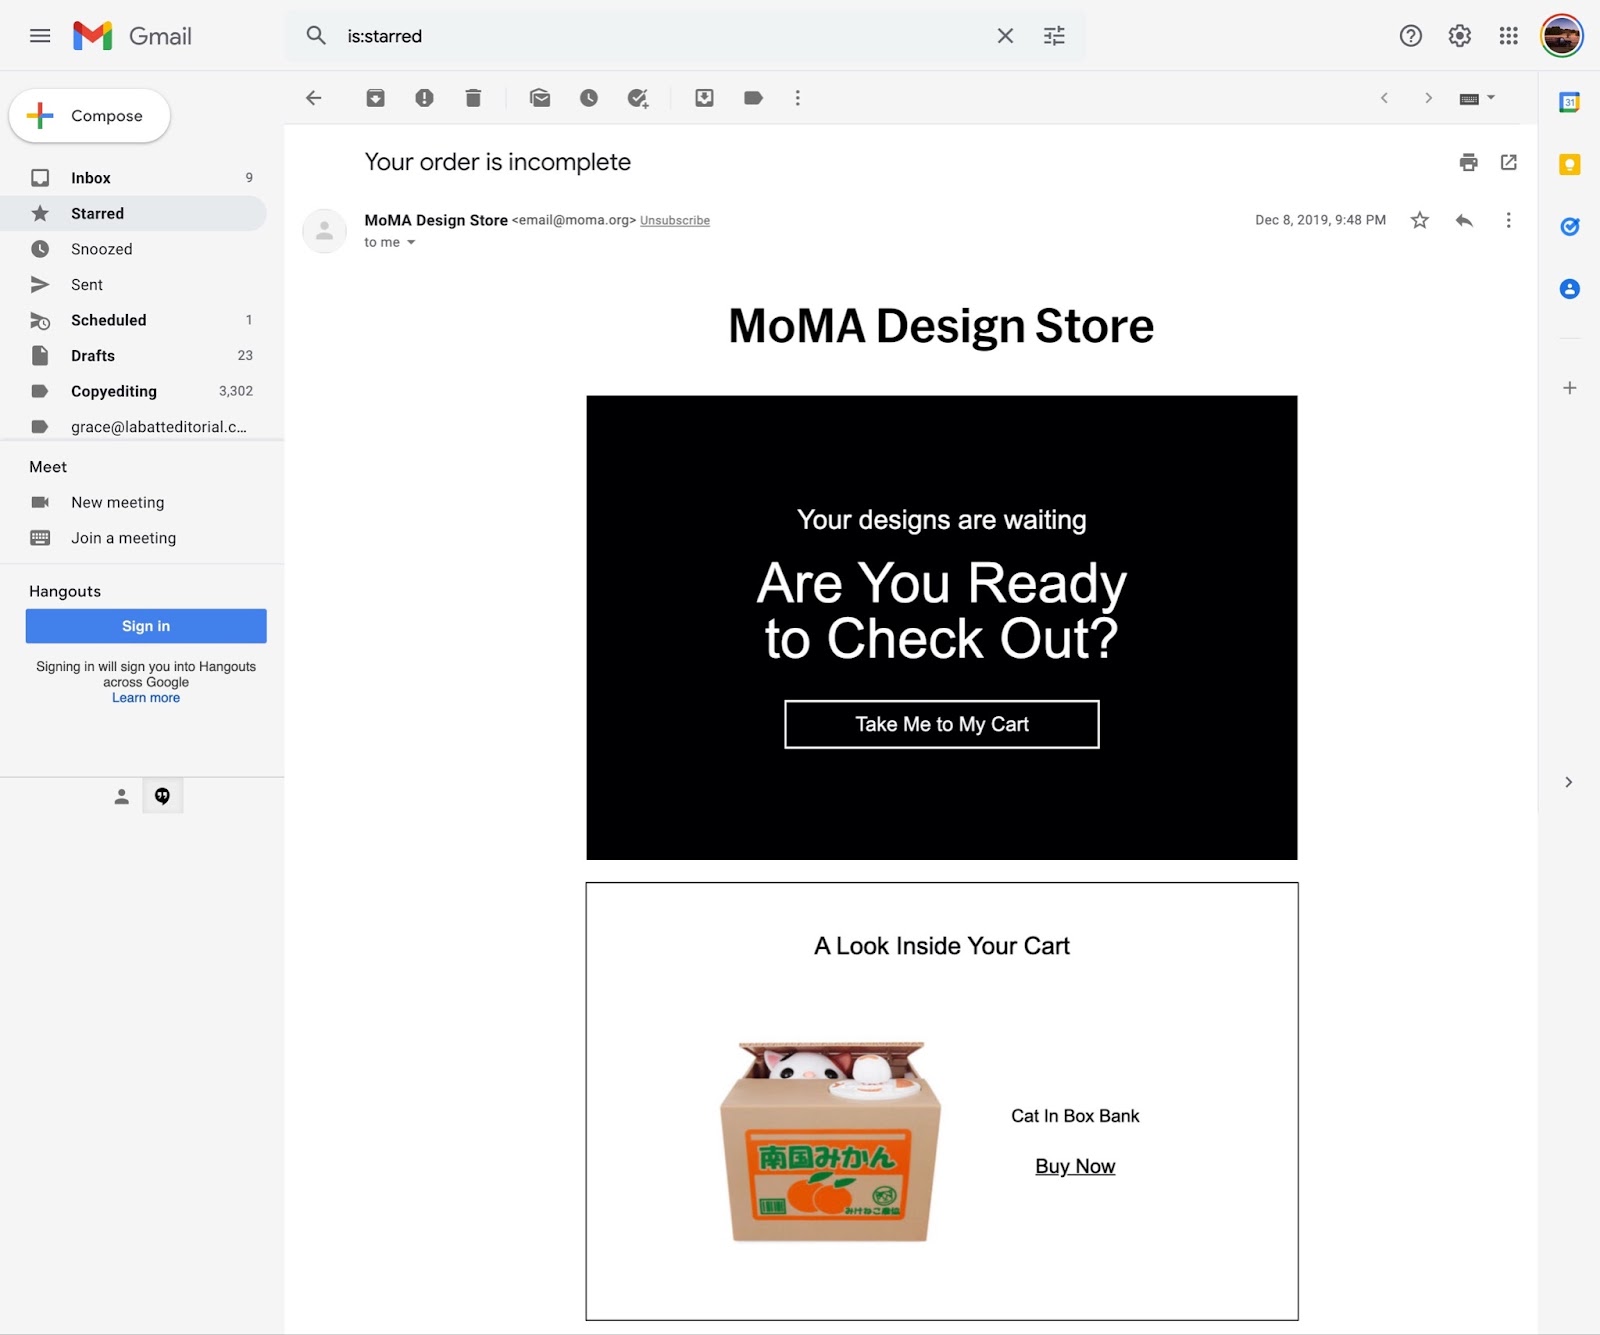
Task: Open the Scheduled folder
Action: 133,320
